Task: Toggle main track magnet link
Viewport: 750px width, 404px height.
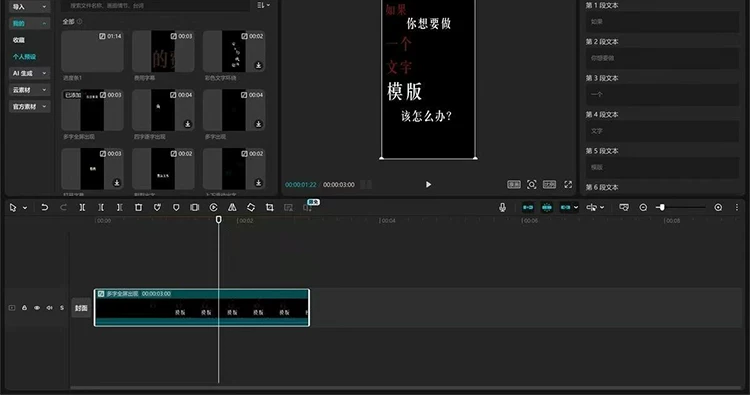Action: (x=528, y=207)
